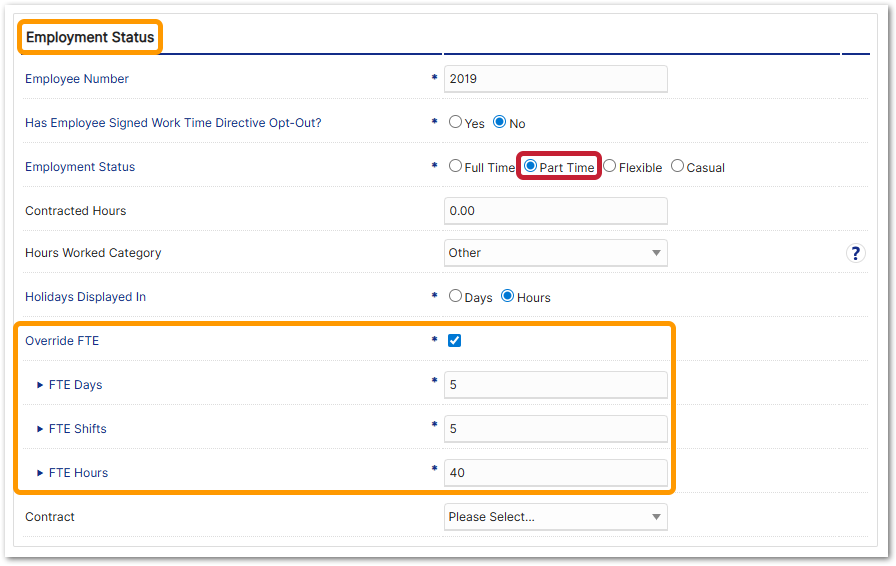Open the Hours Worked Category dropdown
The height and width of the screenshot is (566, 896).
click(x=555, y=253)
